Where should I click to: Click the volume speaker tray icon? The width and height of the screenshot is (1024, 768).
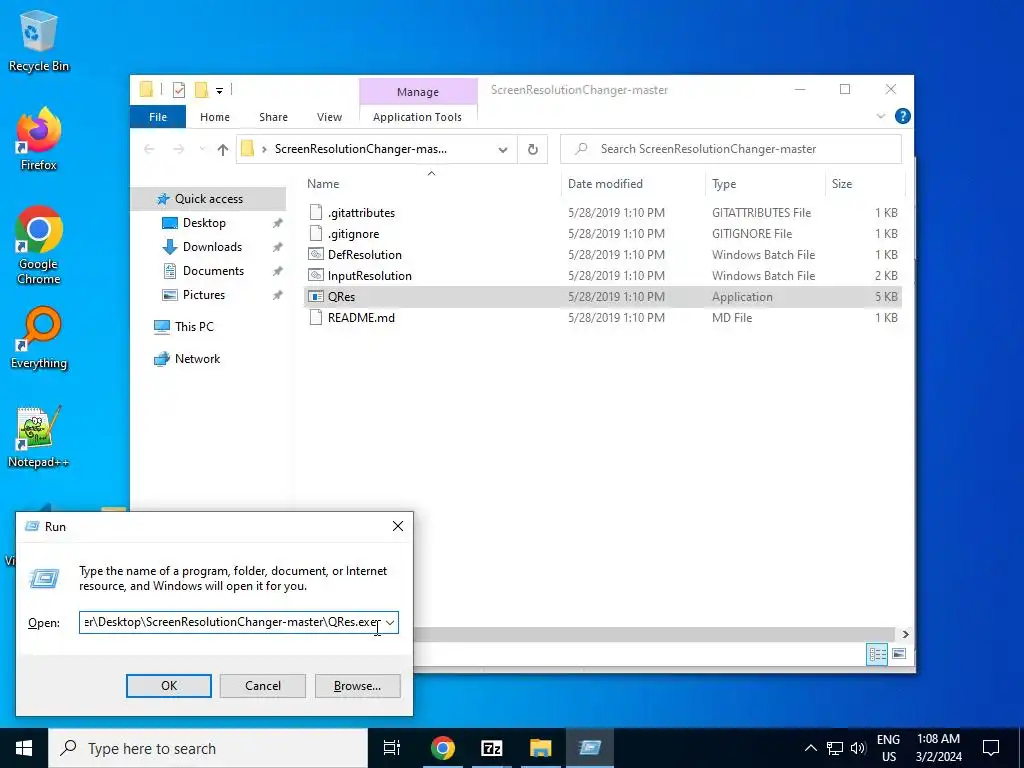click(858, 748)
